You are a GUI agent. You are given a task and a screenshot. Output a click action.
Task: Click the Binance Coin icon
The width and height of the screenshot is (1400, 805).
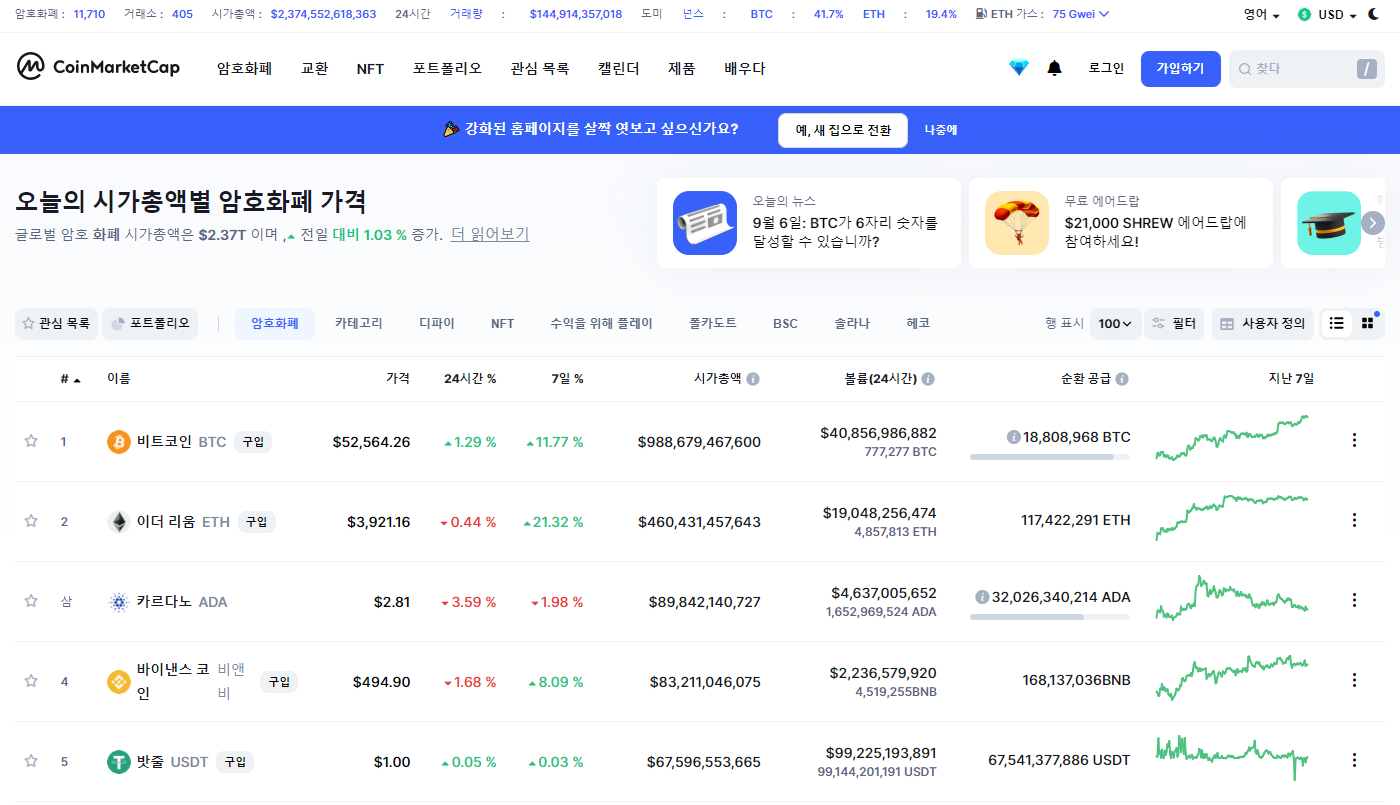(119, 681)
